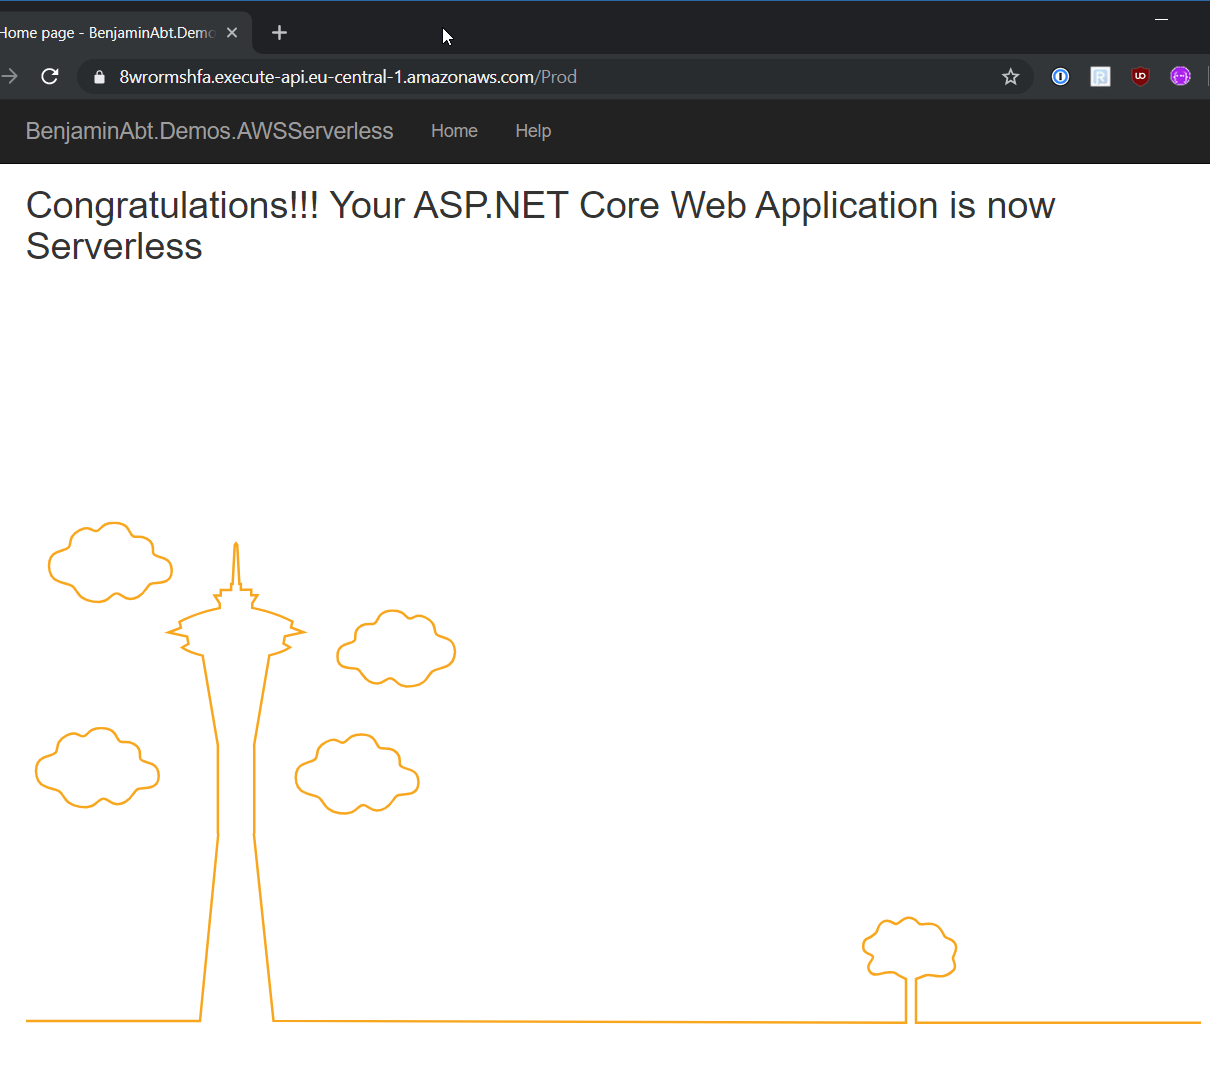Open the Home navigation link
The image size is (1210, 1074).
click(x=454, y=131)
